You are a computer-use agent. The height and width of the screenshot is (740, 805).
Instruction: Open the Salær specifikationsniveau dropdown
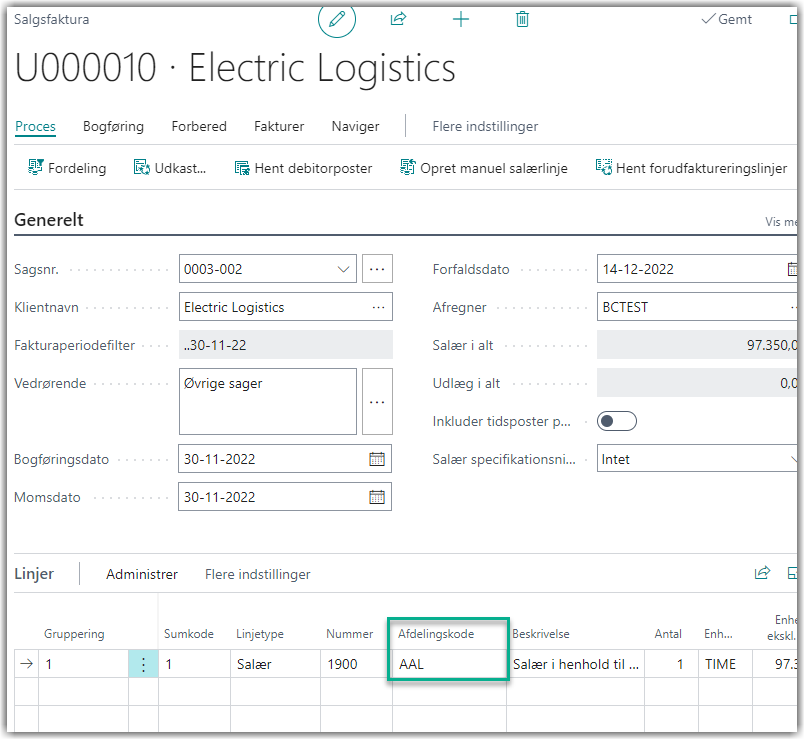(x=793, y=459)
